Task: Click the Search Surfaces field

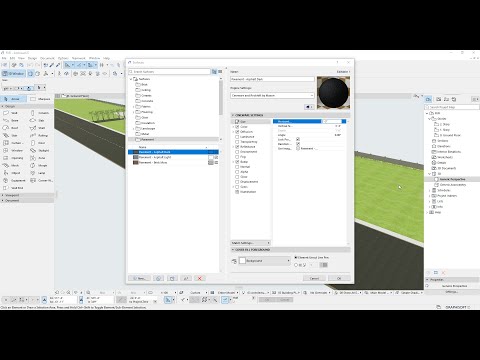Action: click(169, 72)
